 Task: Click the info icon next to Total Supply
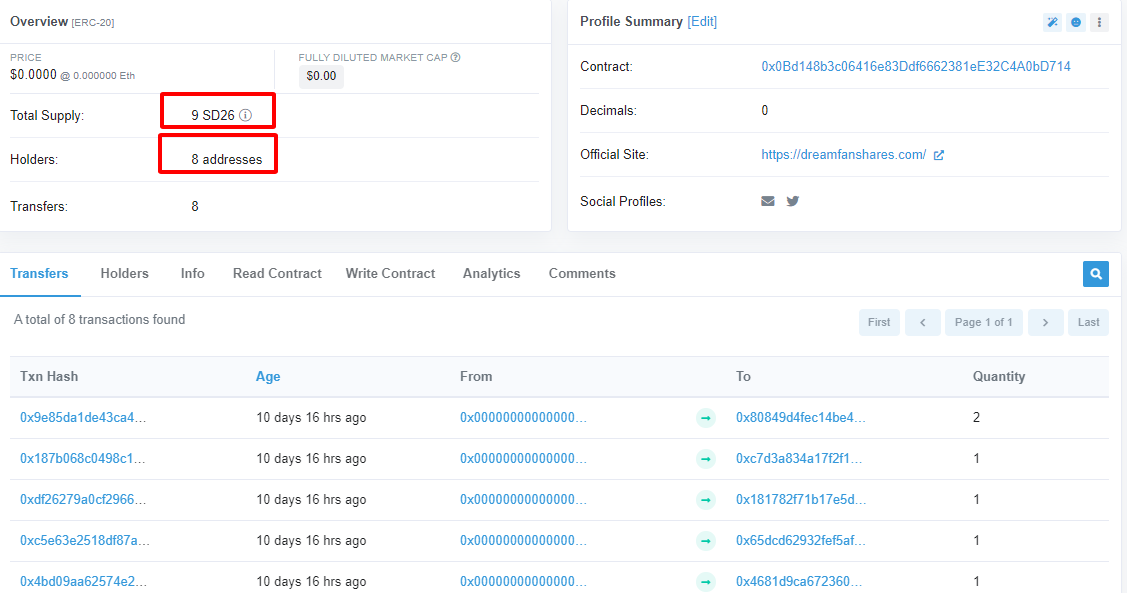coord(246,115)
